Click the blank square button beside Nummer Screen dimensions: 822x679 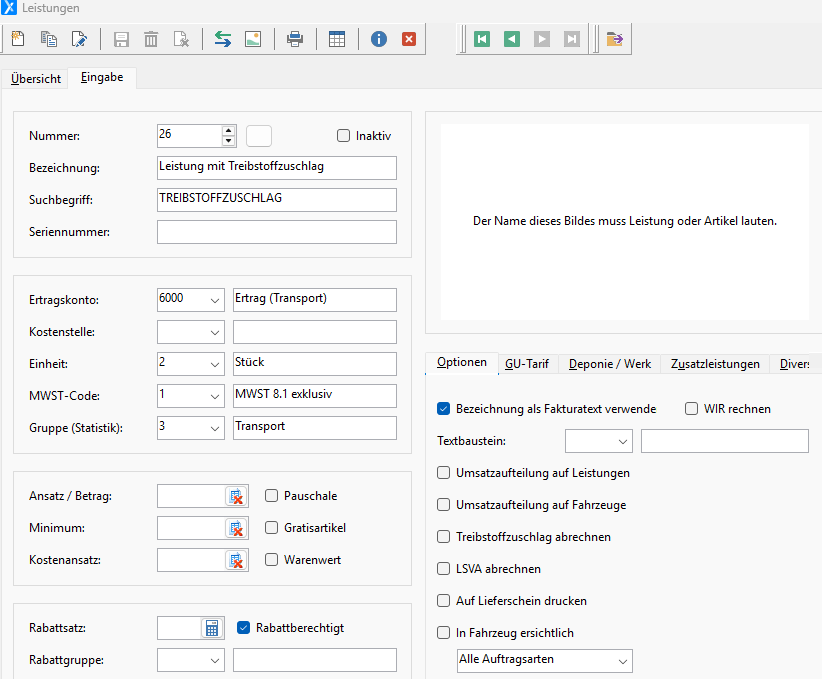click(x=259, y=136)
